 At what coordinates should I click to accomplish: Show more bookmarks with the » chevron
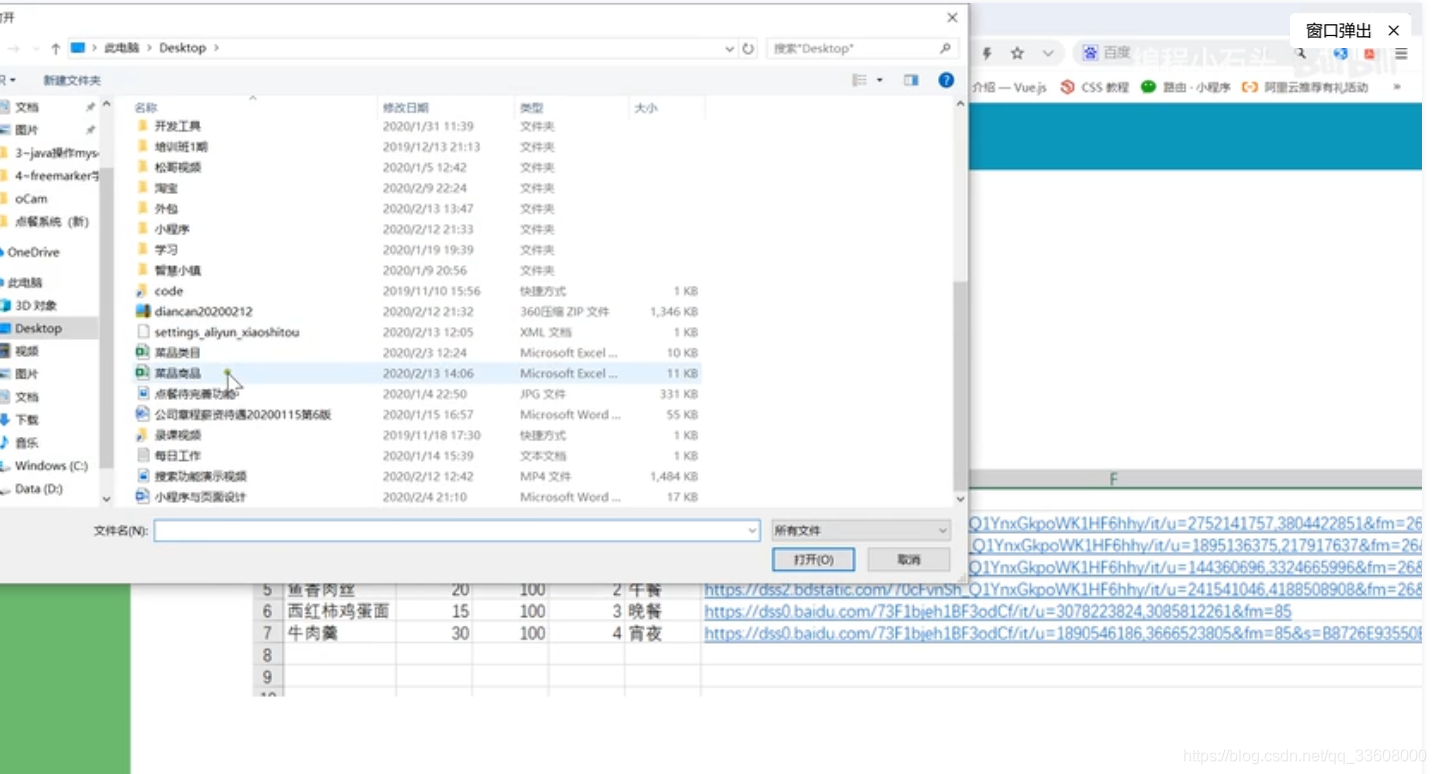point(1397,88)
